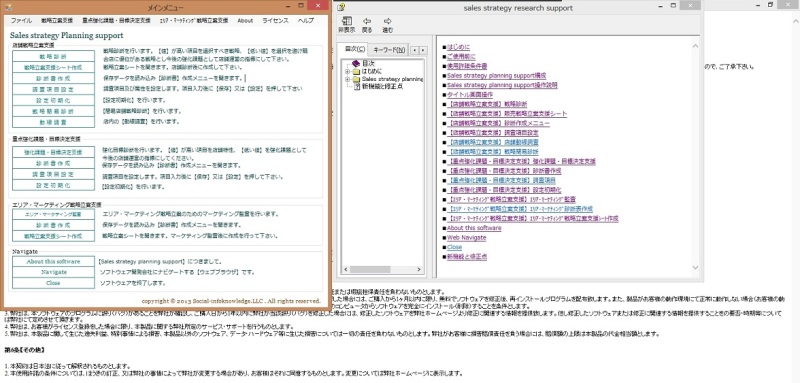Open 【店舗戦略立案支援】診断作成メニュー link
800x383 pixels.
pyautogui.click(x=498, y=123)
